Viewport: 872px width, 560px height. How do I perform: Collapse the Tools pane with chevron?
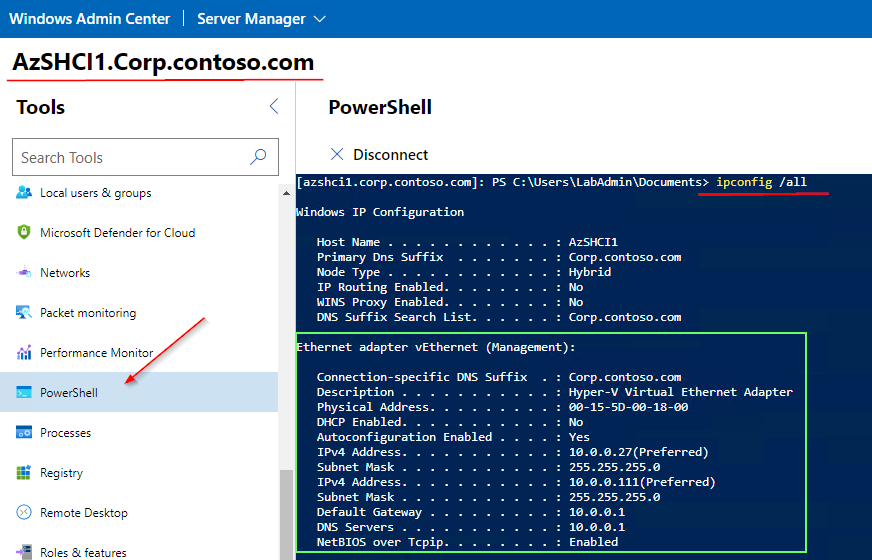[274, 106]
